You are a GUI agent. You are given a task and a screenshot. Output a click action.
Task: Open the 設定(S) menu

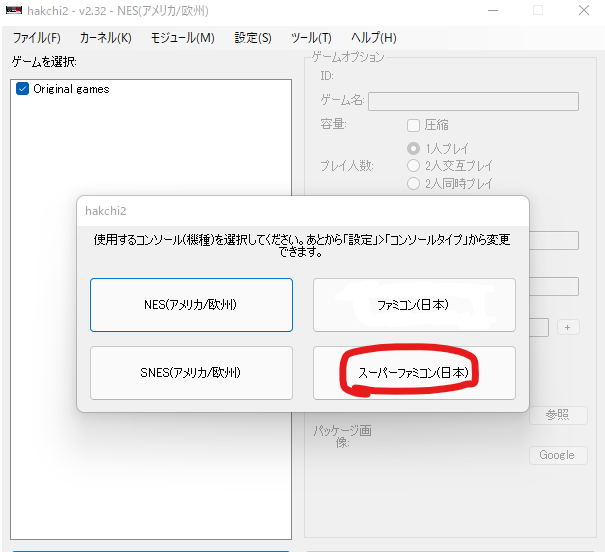[x=253, y=38]
